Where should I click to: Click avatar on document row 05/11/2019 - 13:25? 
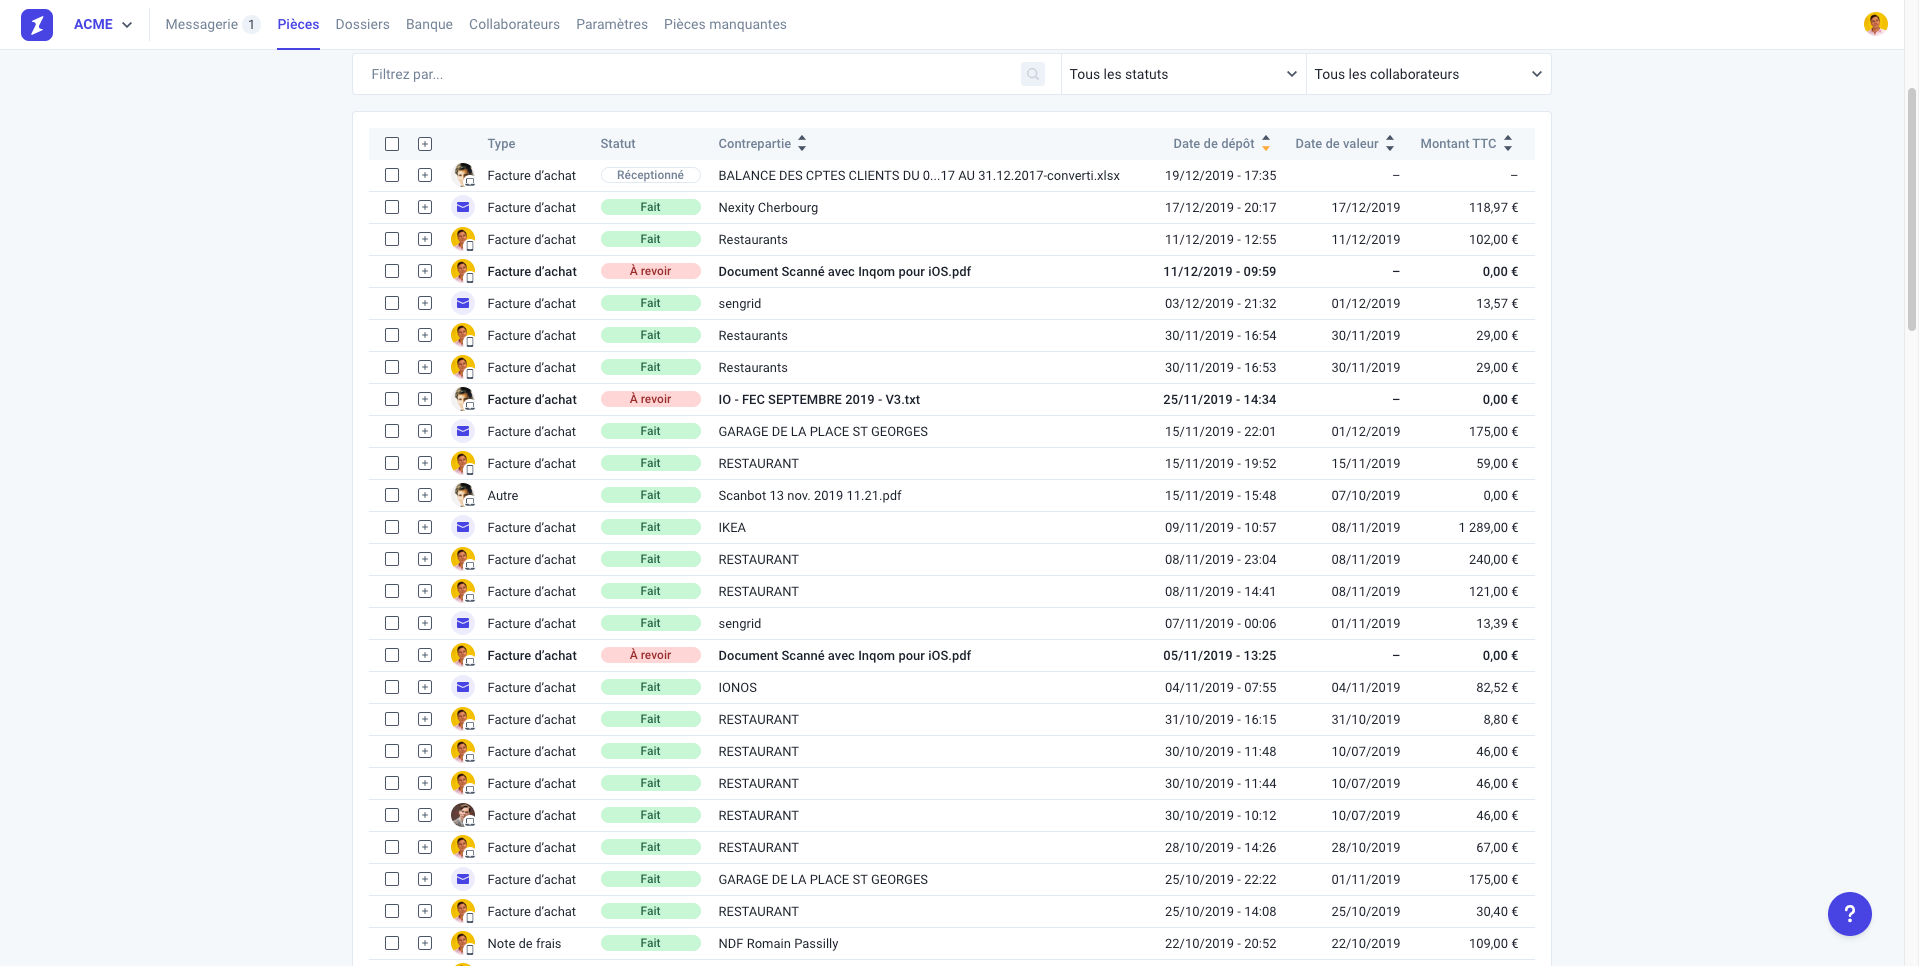point(463,655)
